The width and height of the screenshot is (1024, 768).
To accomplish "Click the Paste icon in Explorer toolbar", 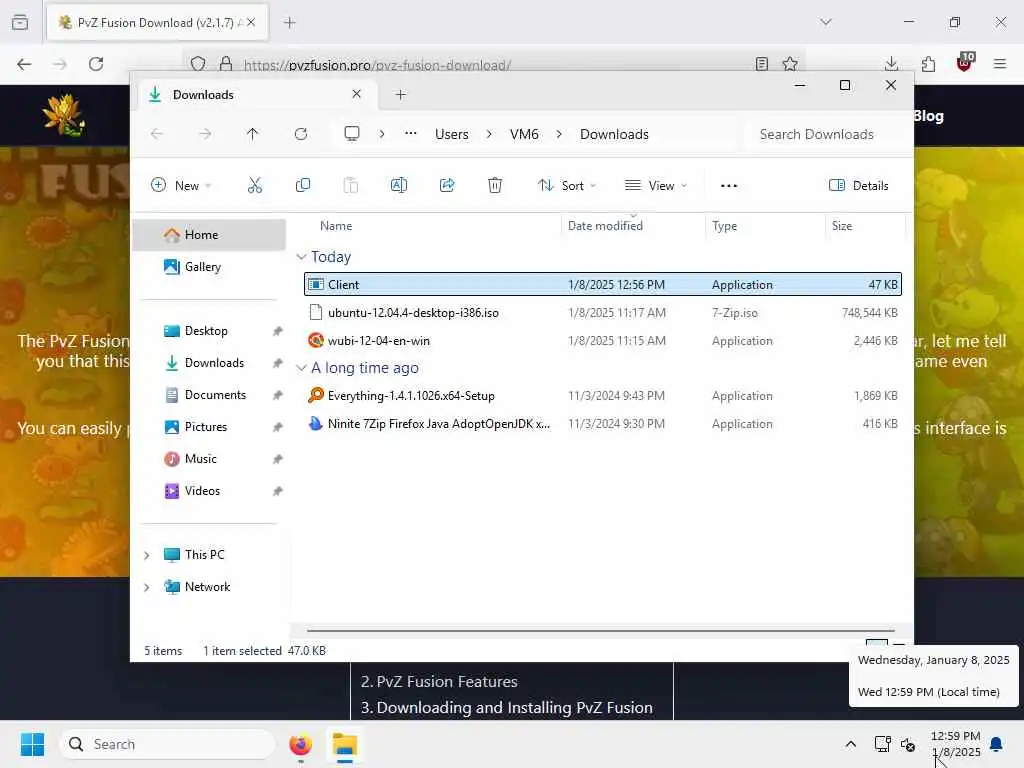I will (x=351, y=185).
